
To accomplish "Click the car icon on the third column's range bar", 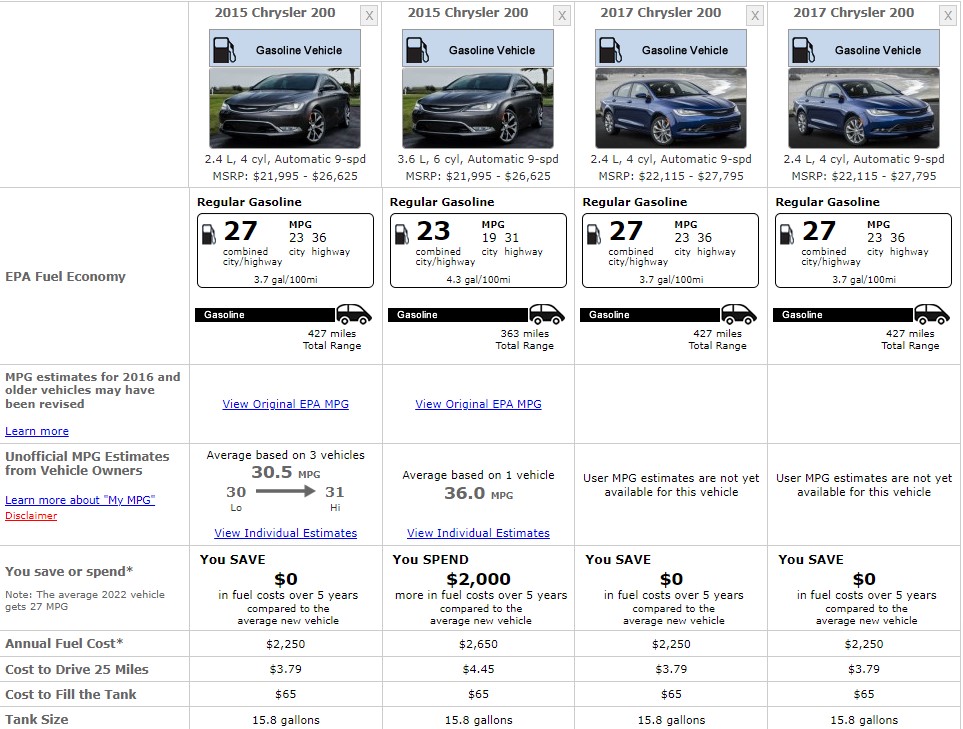I will [739, 314].
